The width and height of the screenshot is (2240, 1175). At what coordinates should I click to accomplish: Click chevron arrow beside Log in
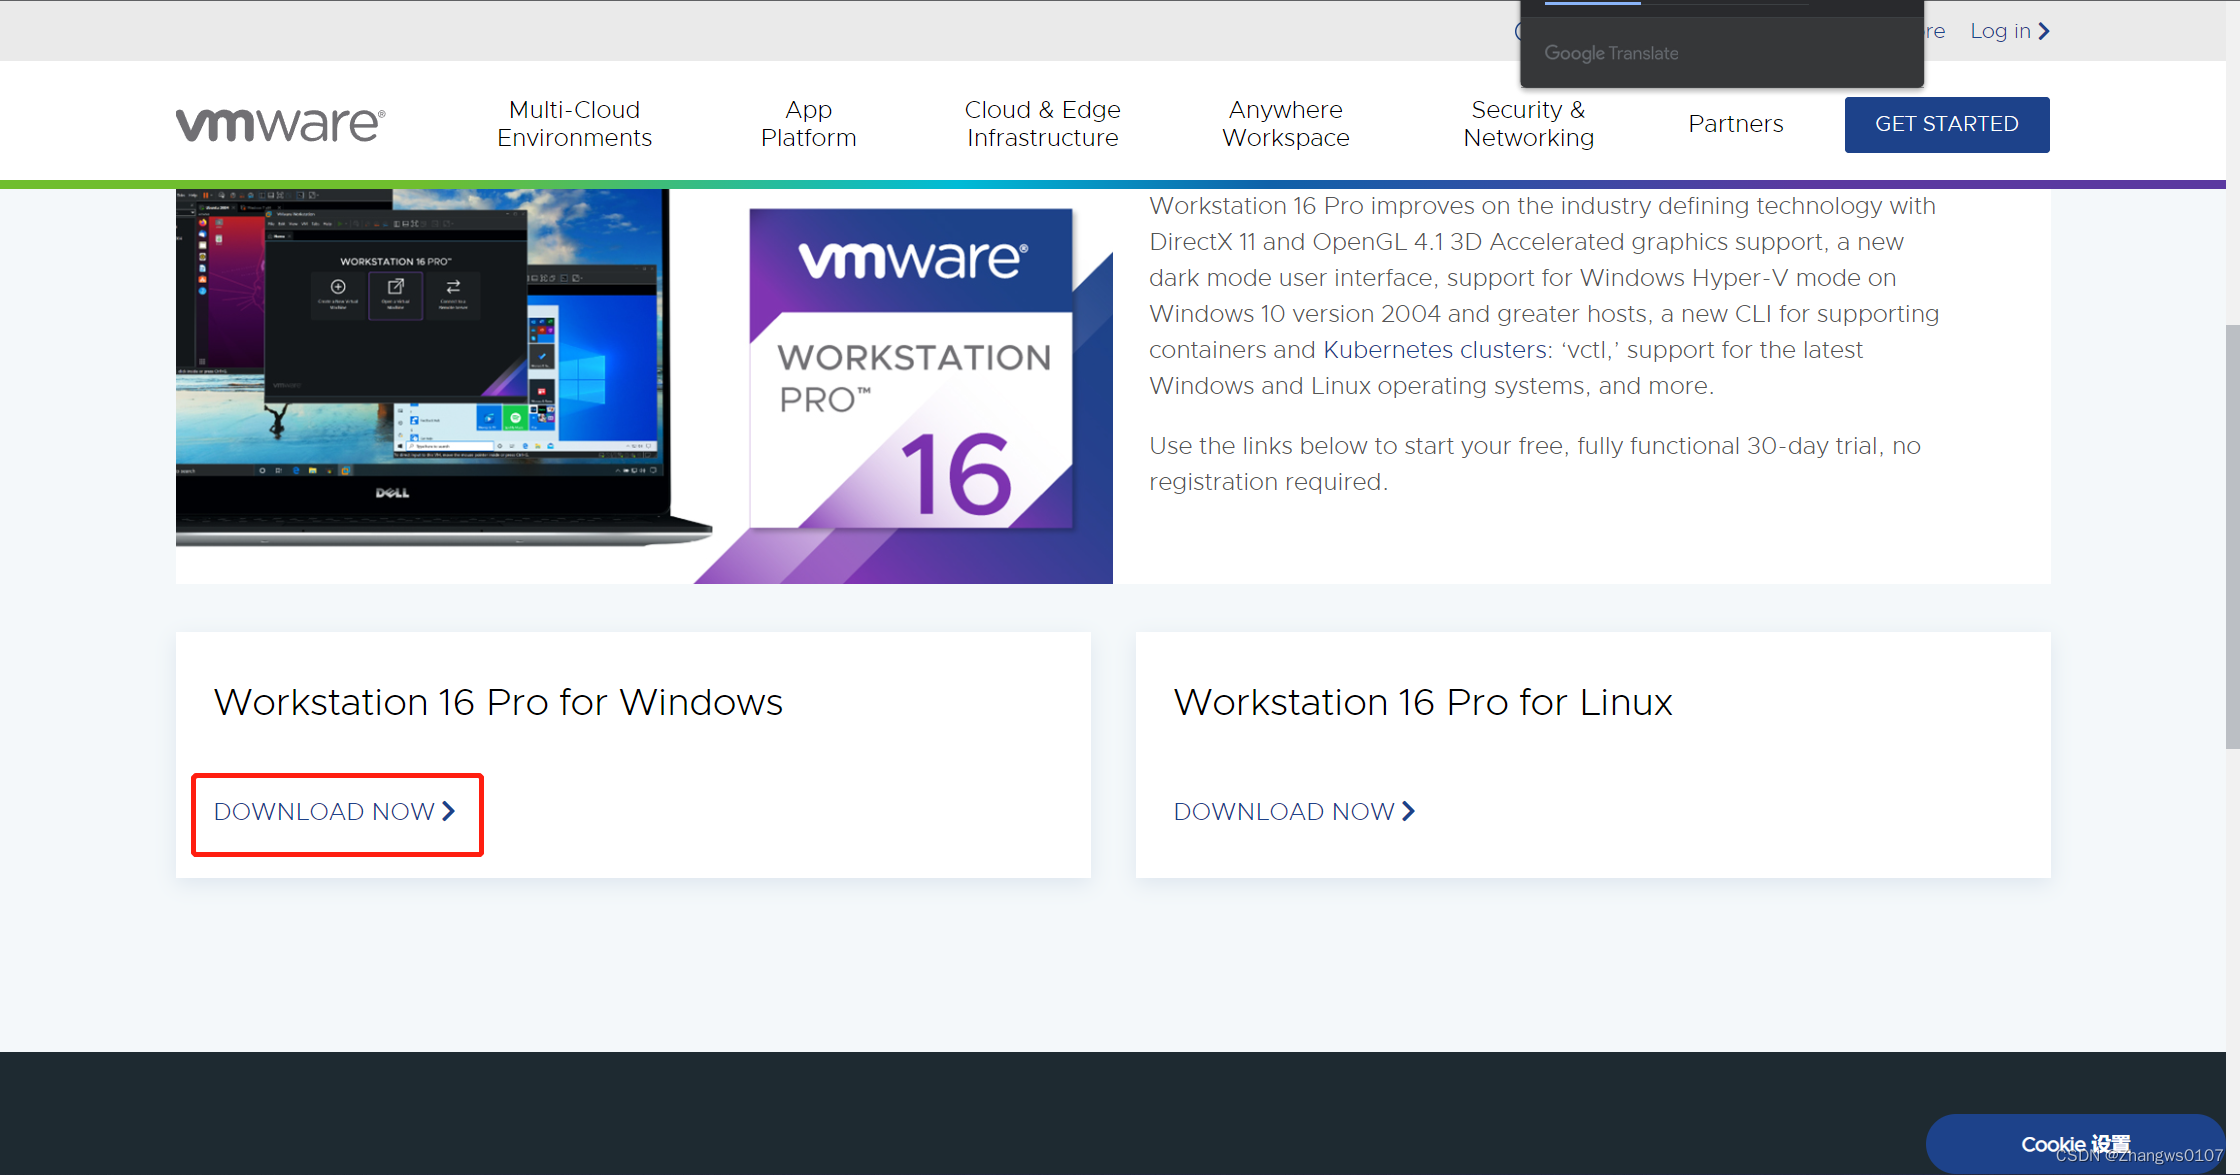tap(2044, 31)
